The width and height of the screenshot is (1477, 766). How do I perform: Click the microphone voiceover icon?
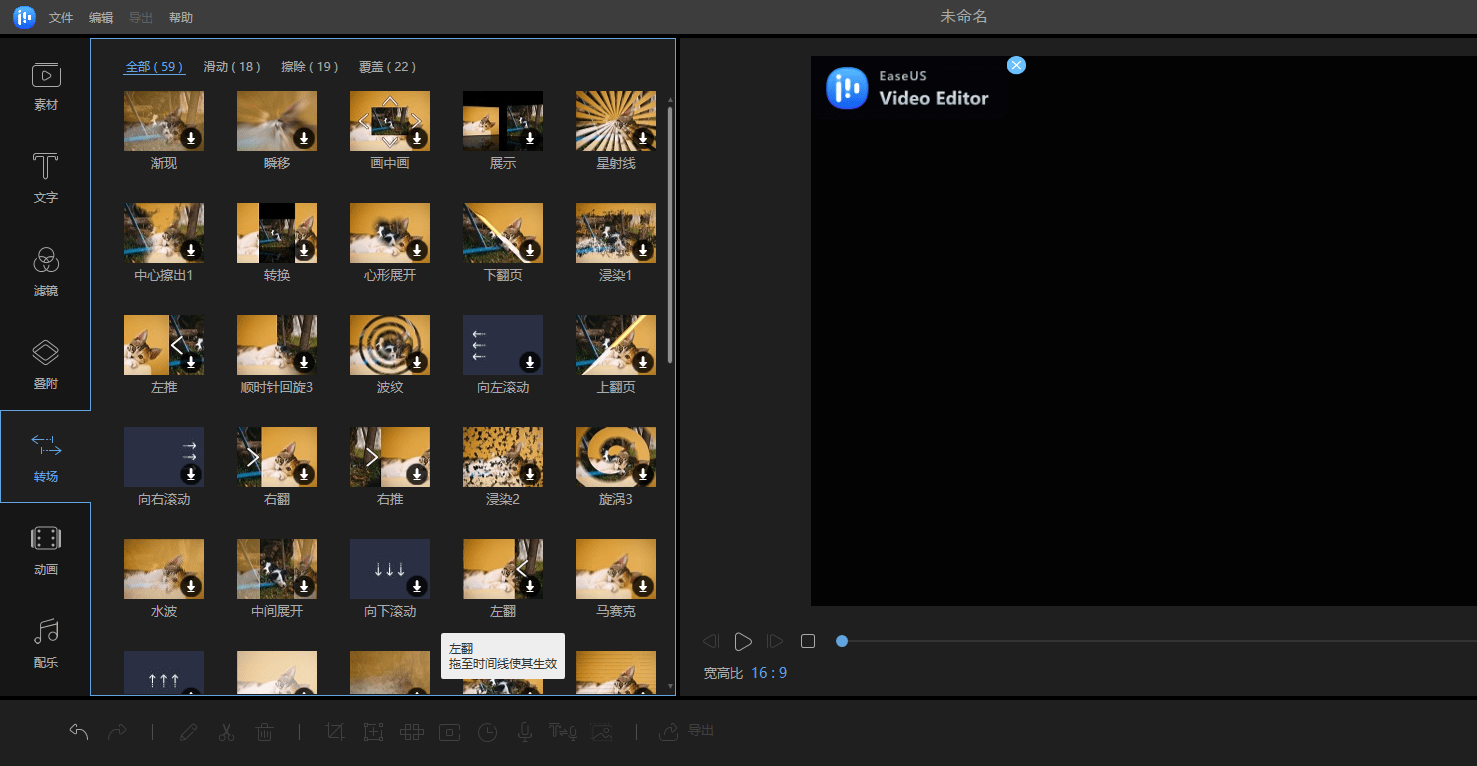coord(524,732)
